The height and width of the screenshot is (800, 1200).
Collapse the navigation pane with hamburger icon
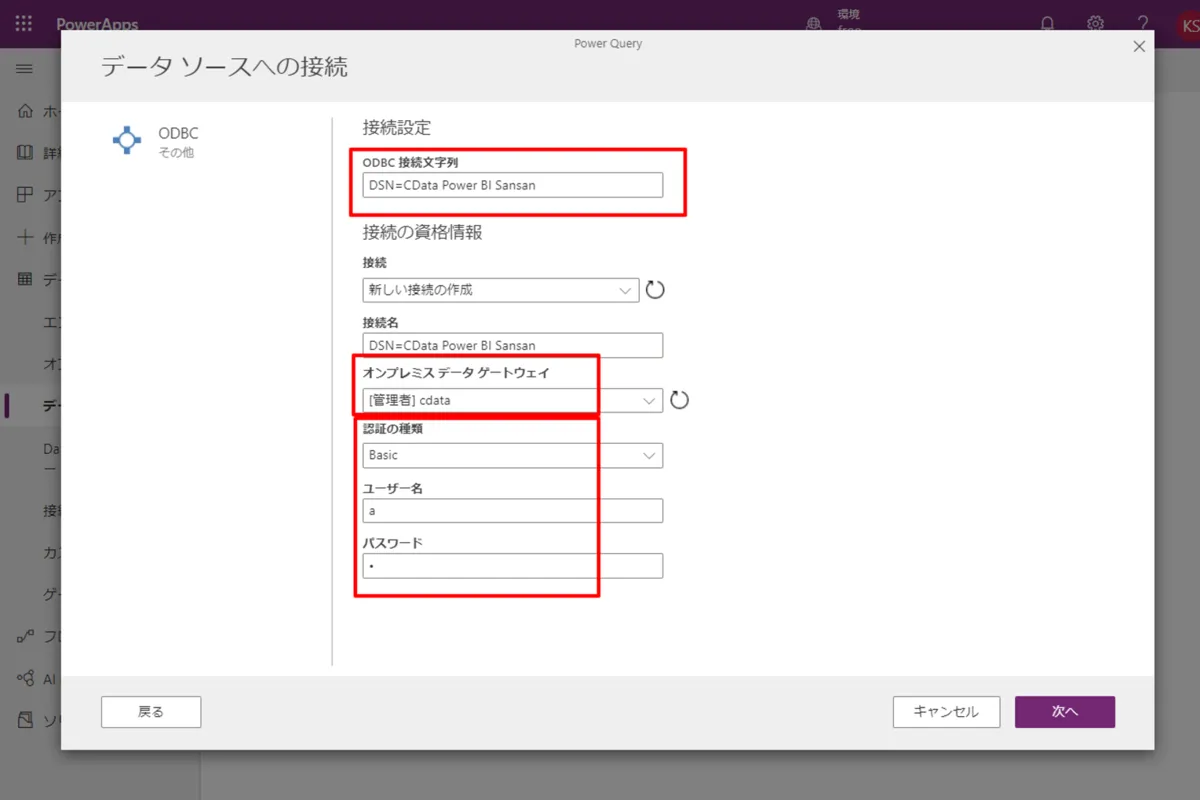click(24, 68)
